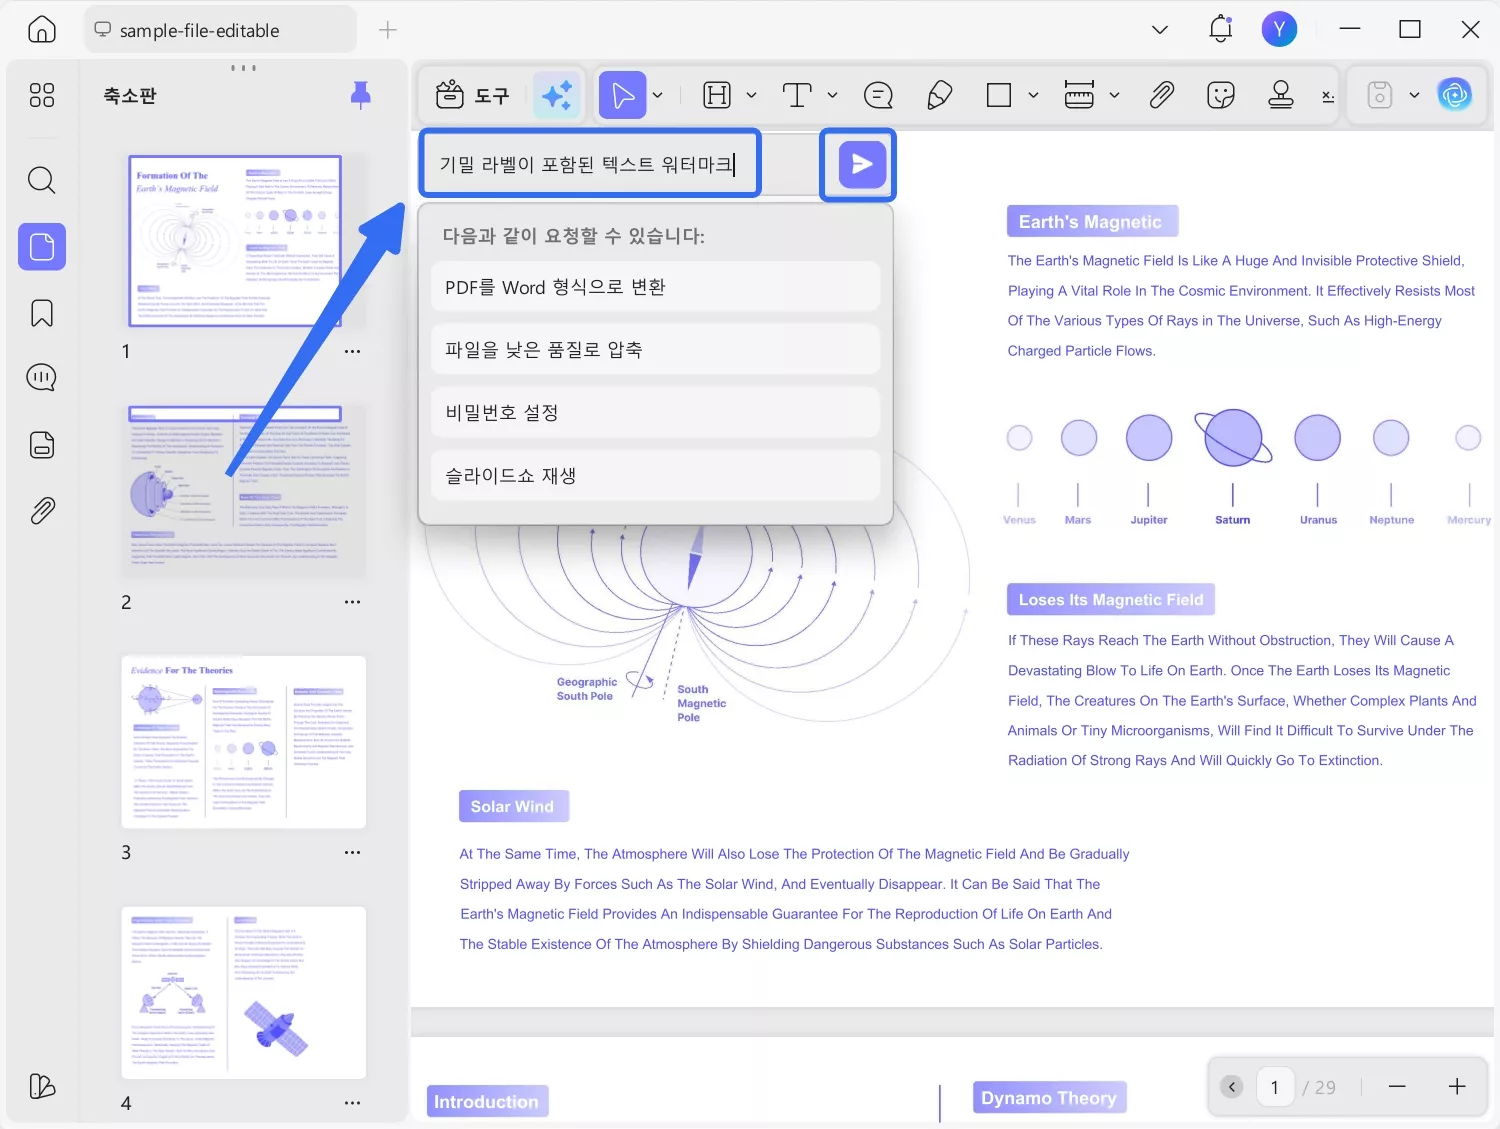The height and width of the screenshot is (1129, 1500).
Task: Expand the measurement tool dropdown
Action: [x=1115, y=95]
